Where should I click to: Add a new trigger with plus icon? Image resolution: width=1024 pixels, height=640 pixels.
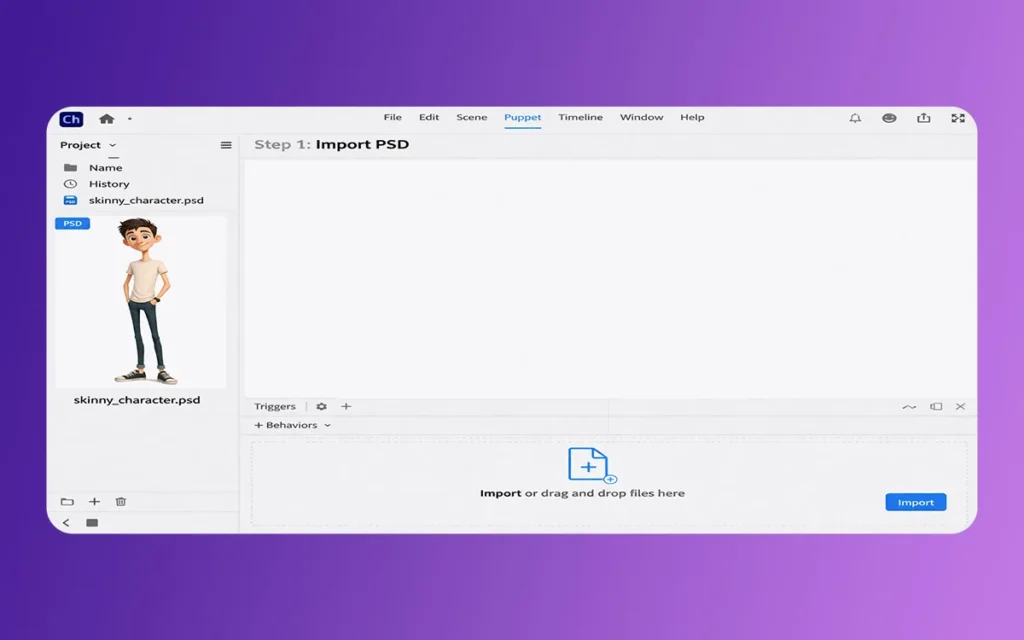tap(346, 407)
